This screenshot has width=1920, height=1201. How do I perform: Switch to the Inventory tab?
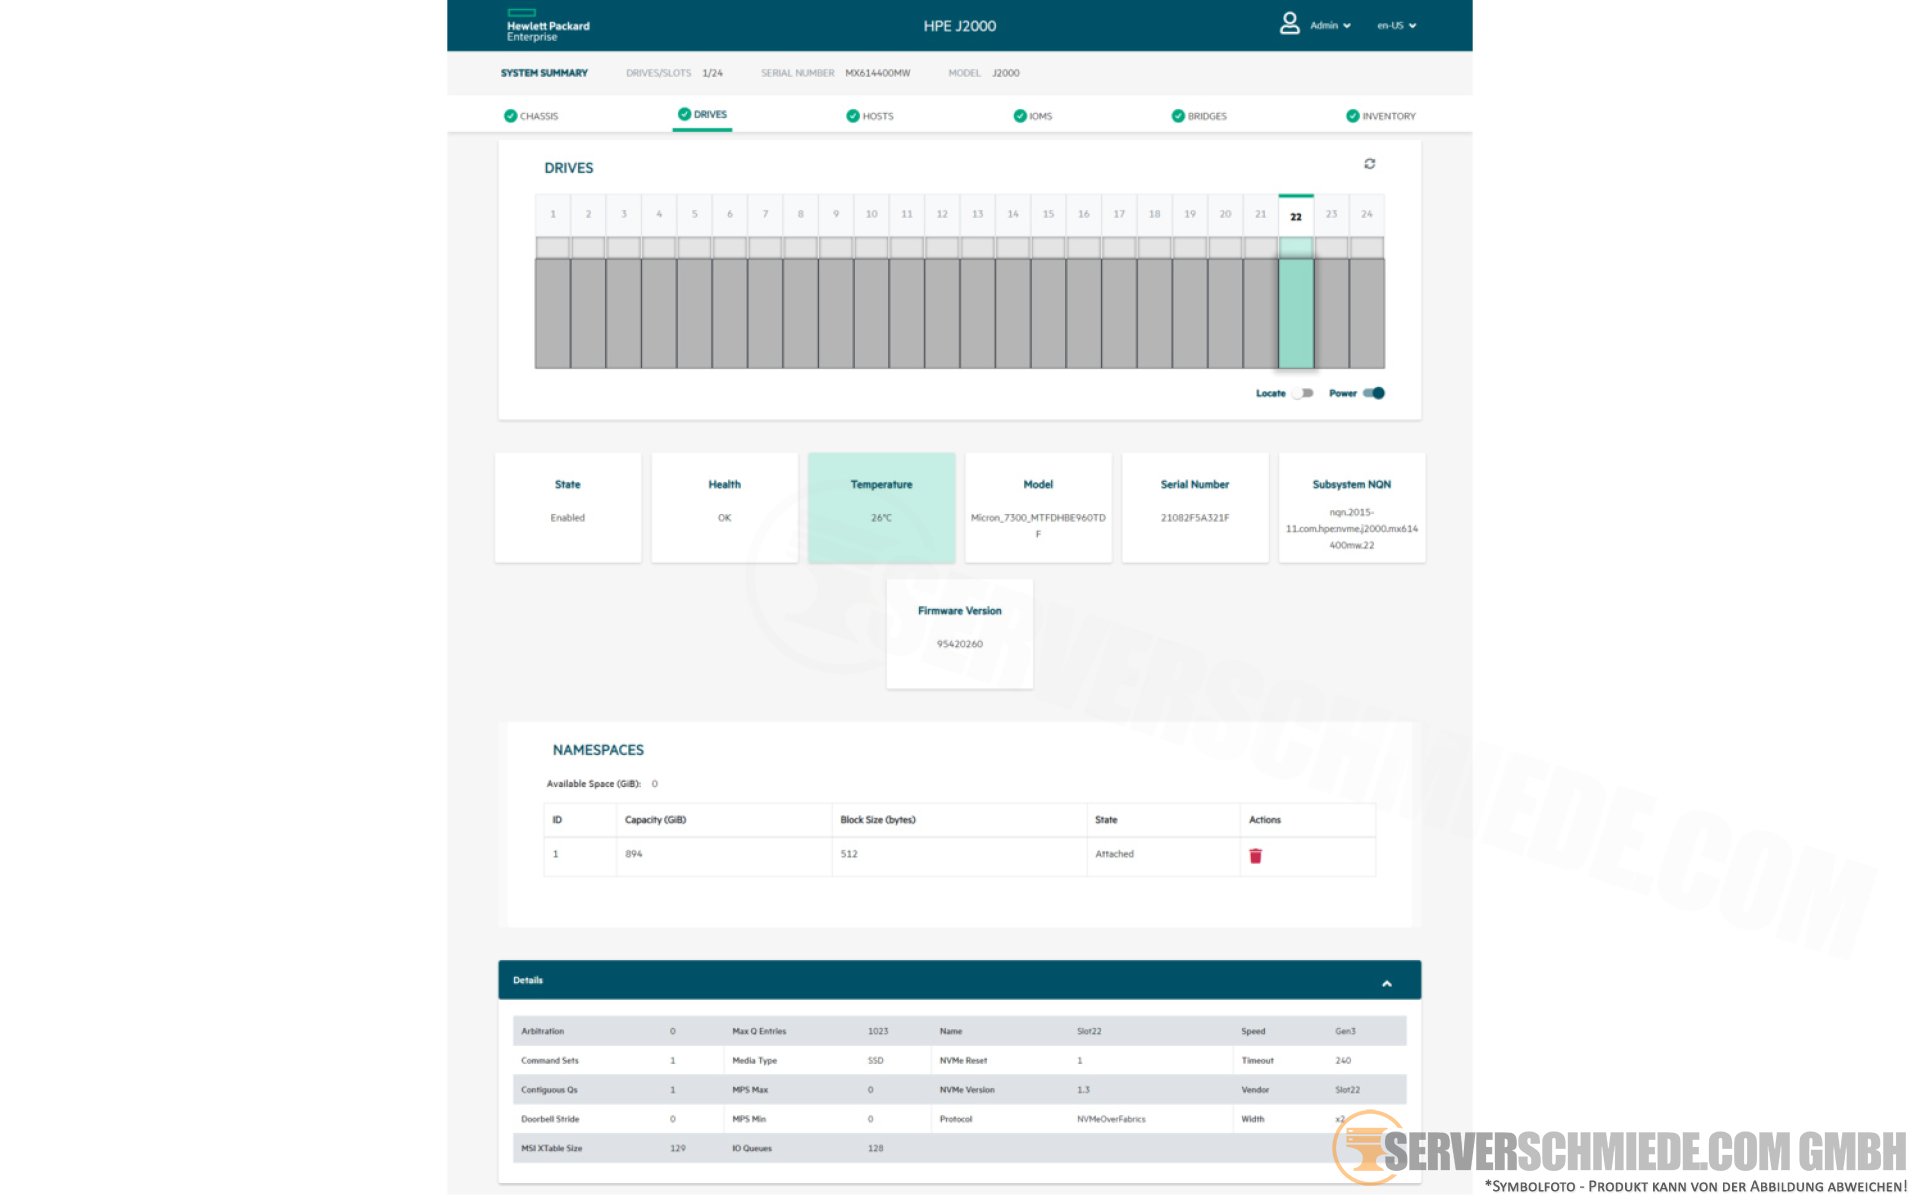[1387, 116]
